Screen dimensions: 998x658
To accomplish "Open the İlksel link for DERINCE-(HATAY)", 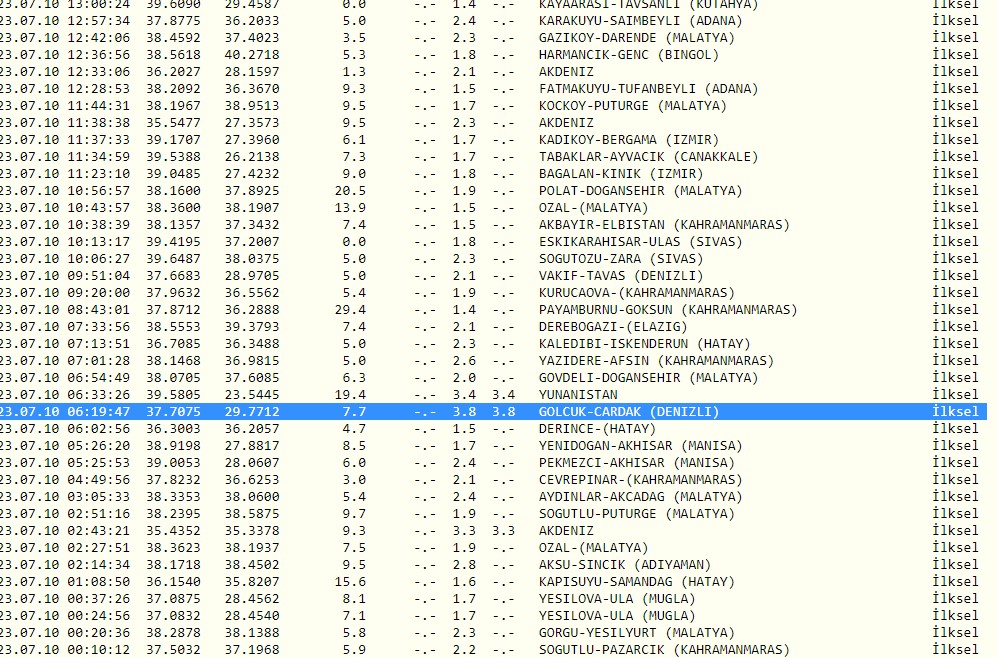I will [954, 428].
